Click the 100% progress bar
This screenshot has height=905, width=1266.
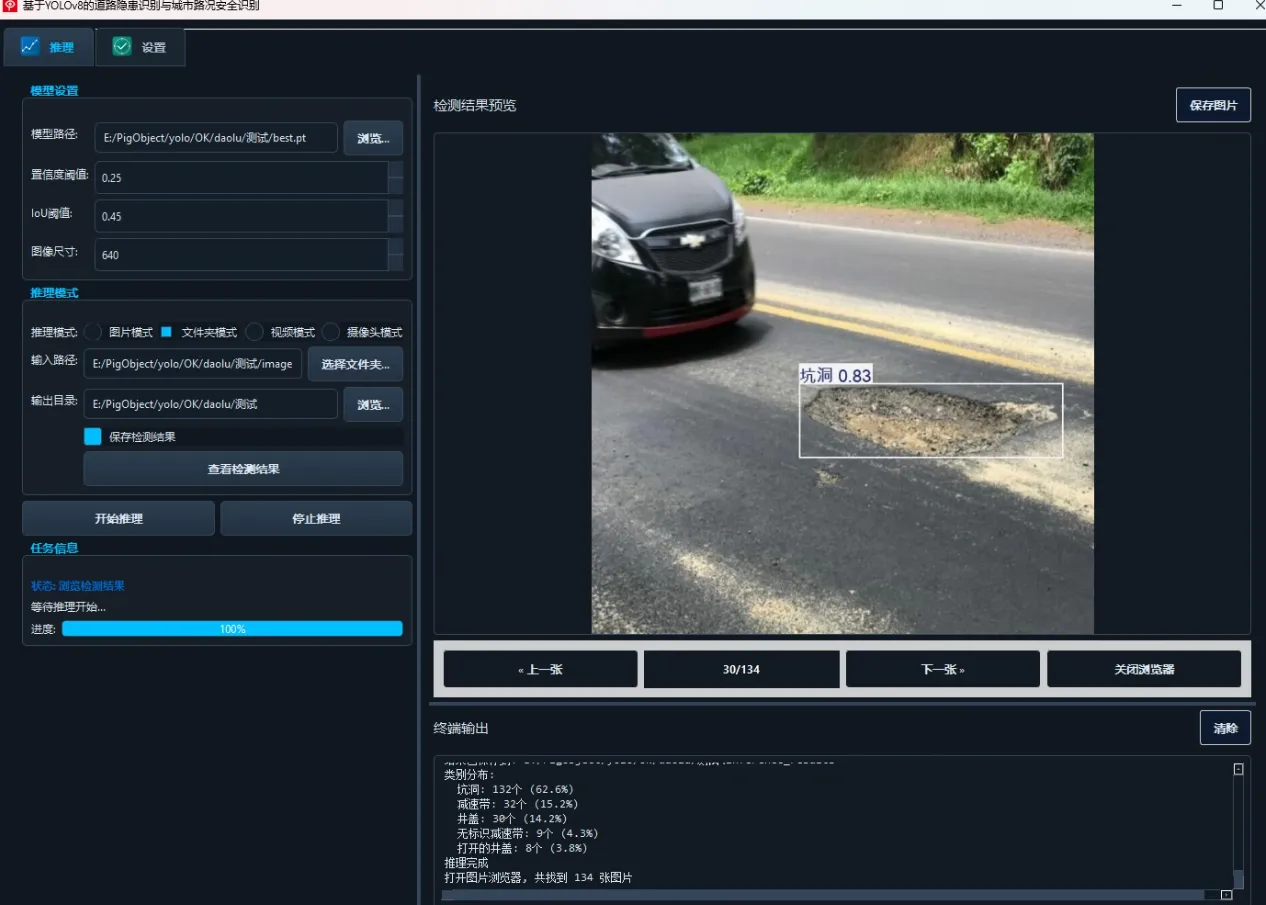[x=232, y=629]
